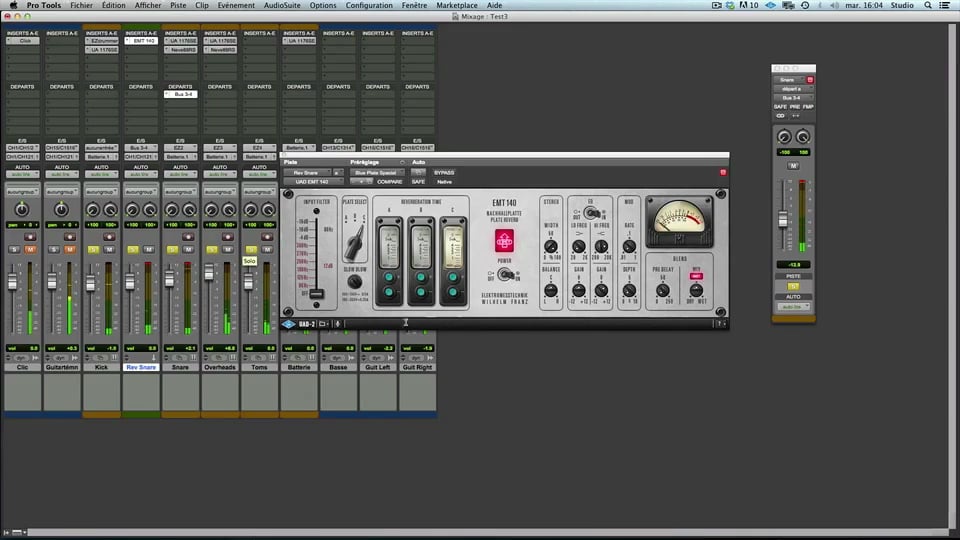This screenshot has width=960, height=540.
Task: Open Spotlight search in menu bar
Action: (928, 5)
